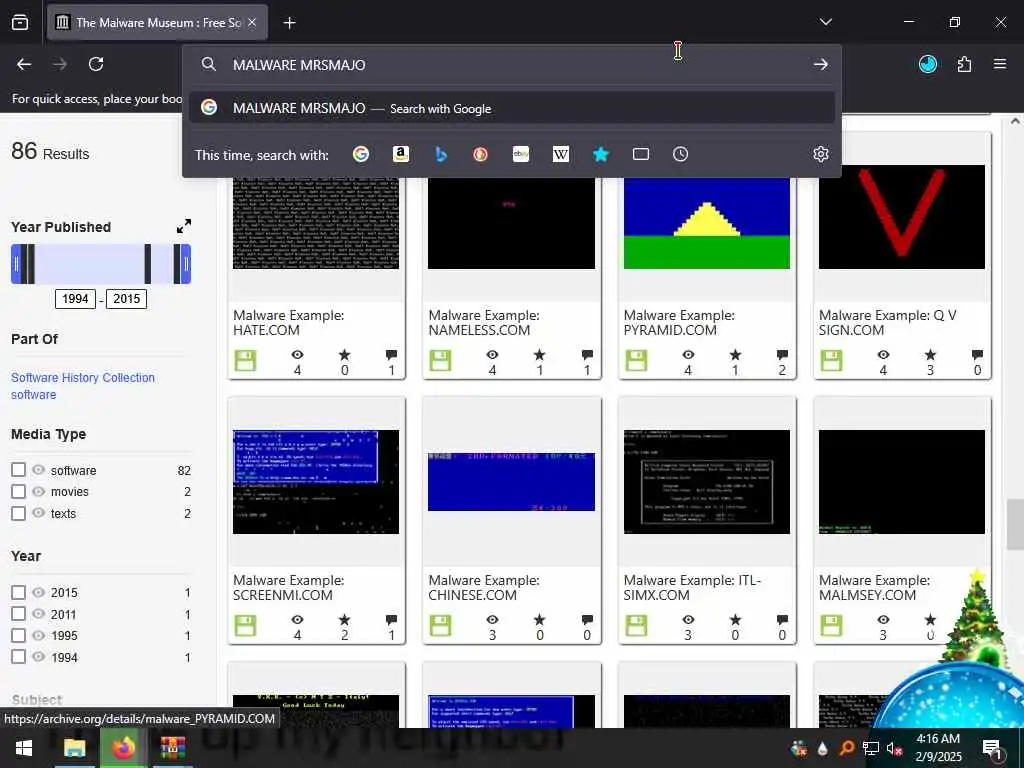Click the go arrow in address bar

821,64
